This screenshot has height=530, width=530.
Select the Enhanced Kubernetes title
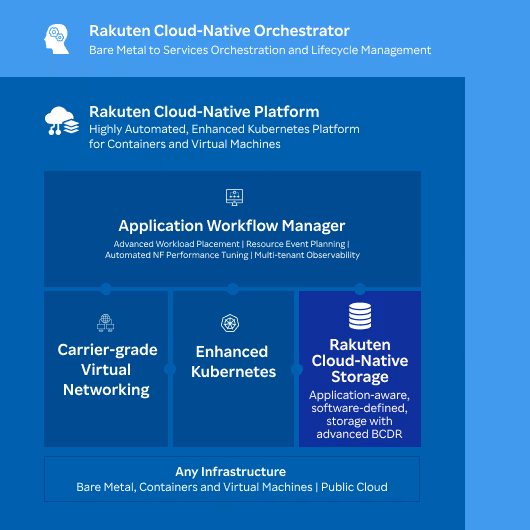(x=233, y=362)
